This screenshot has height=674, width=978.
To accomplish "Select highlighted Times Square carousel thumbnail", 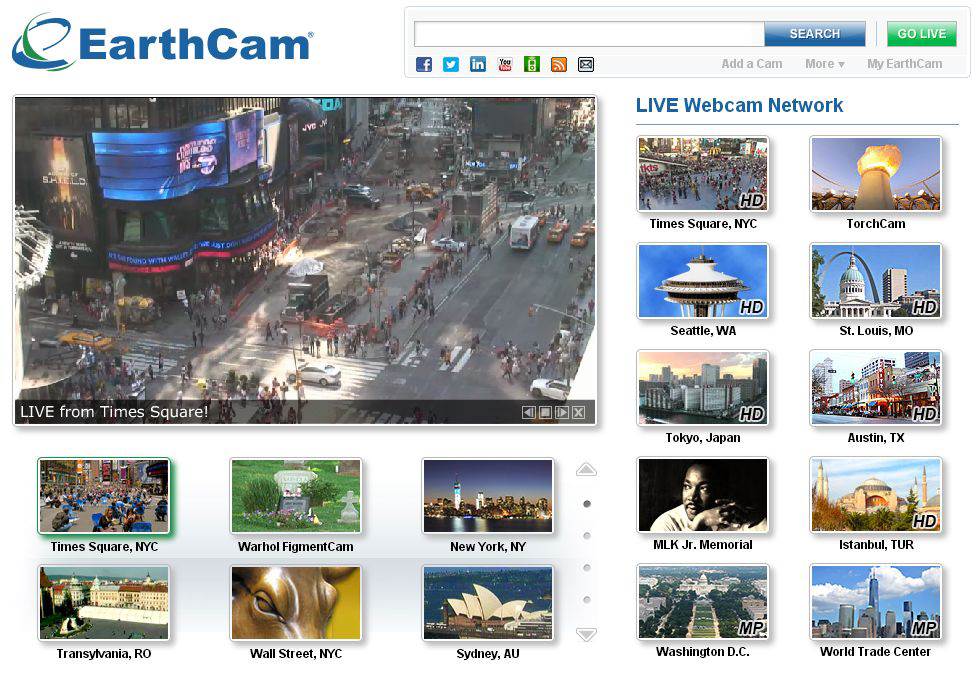I will coord(104,496).
